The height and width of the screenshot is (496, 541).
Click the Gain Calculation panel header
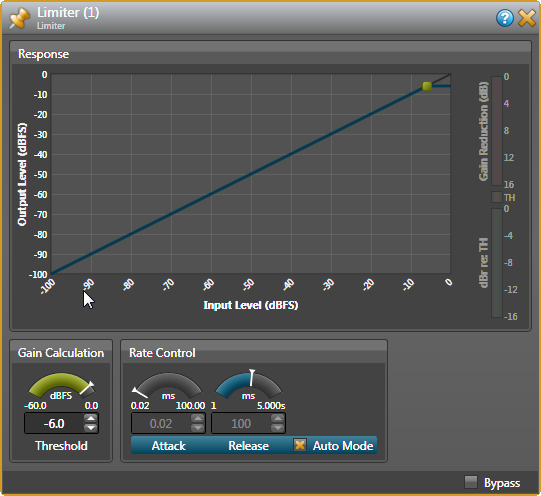pos(61,353)
